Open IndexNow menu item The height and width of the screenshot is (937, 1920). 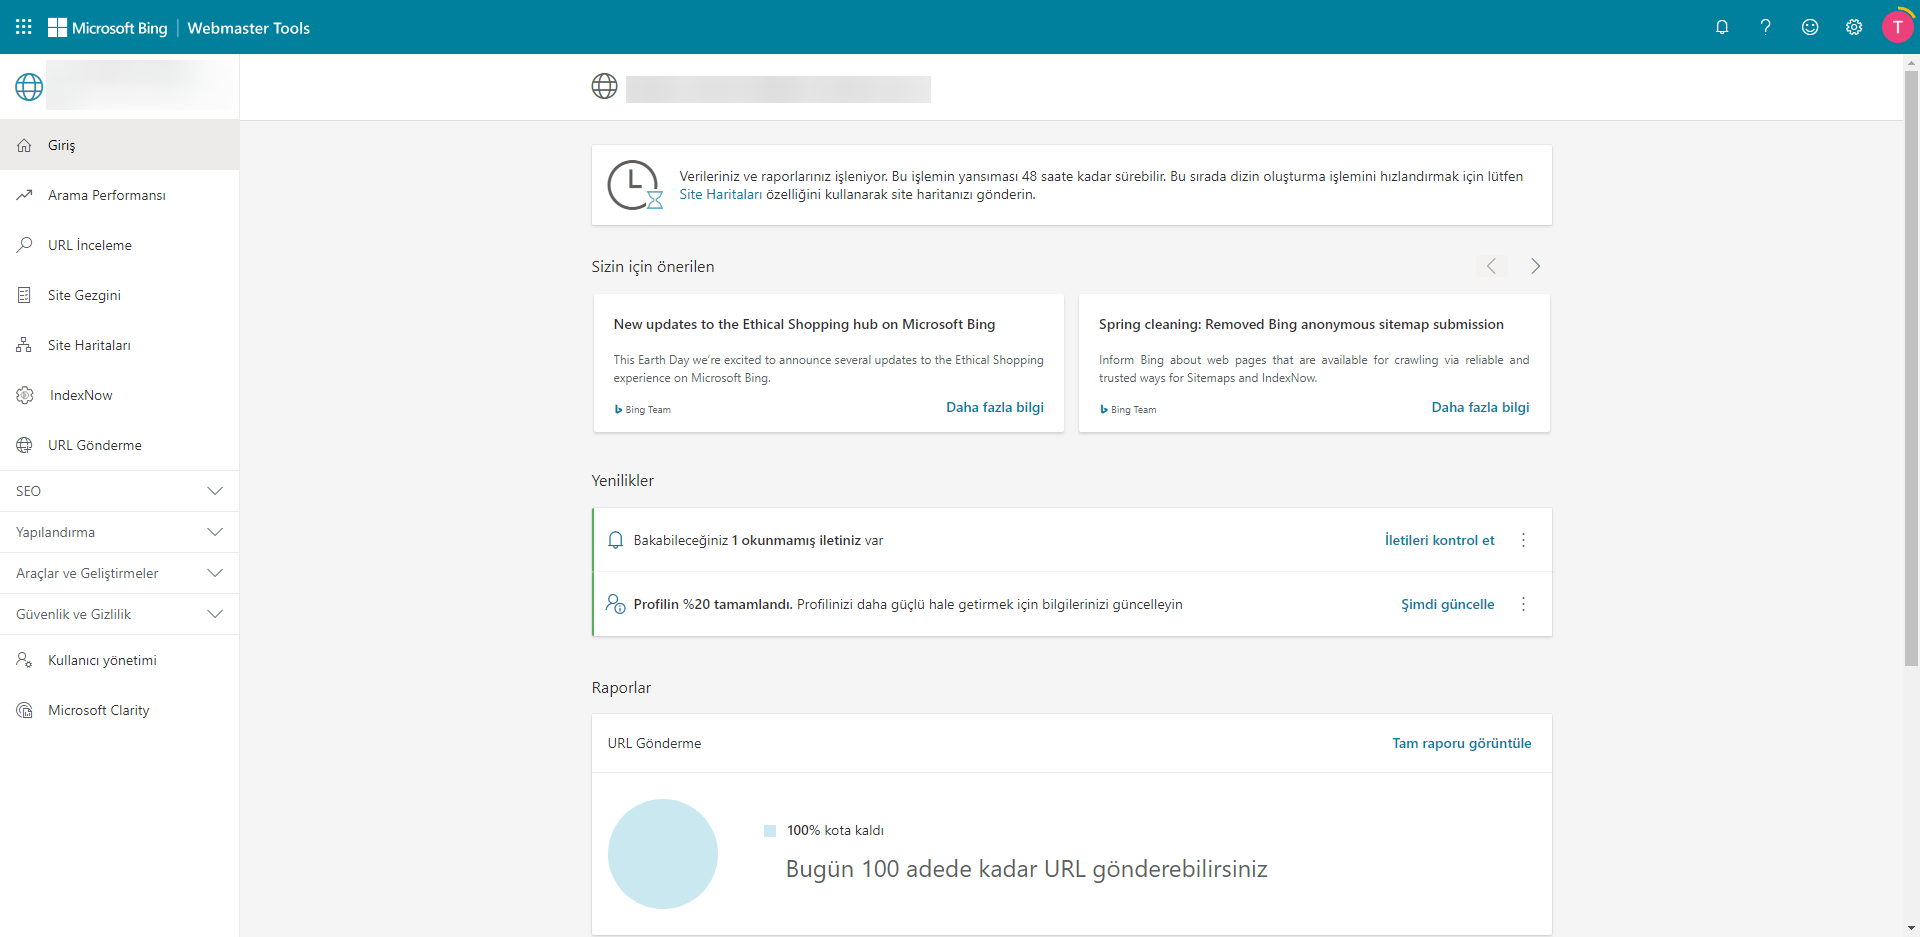point(119,395)
